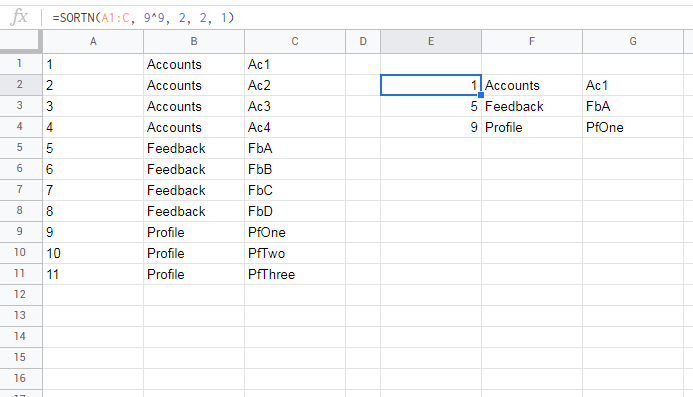Select column D header
The image size is (693, 397).
click(x=363, y=42)
